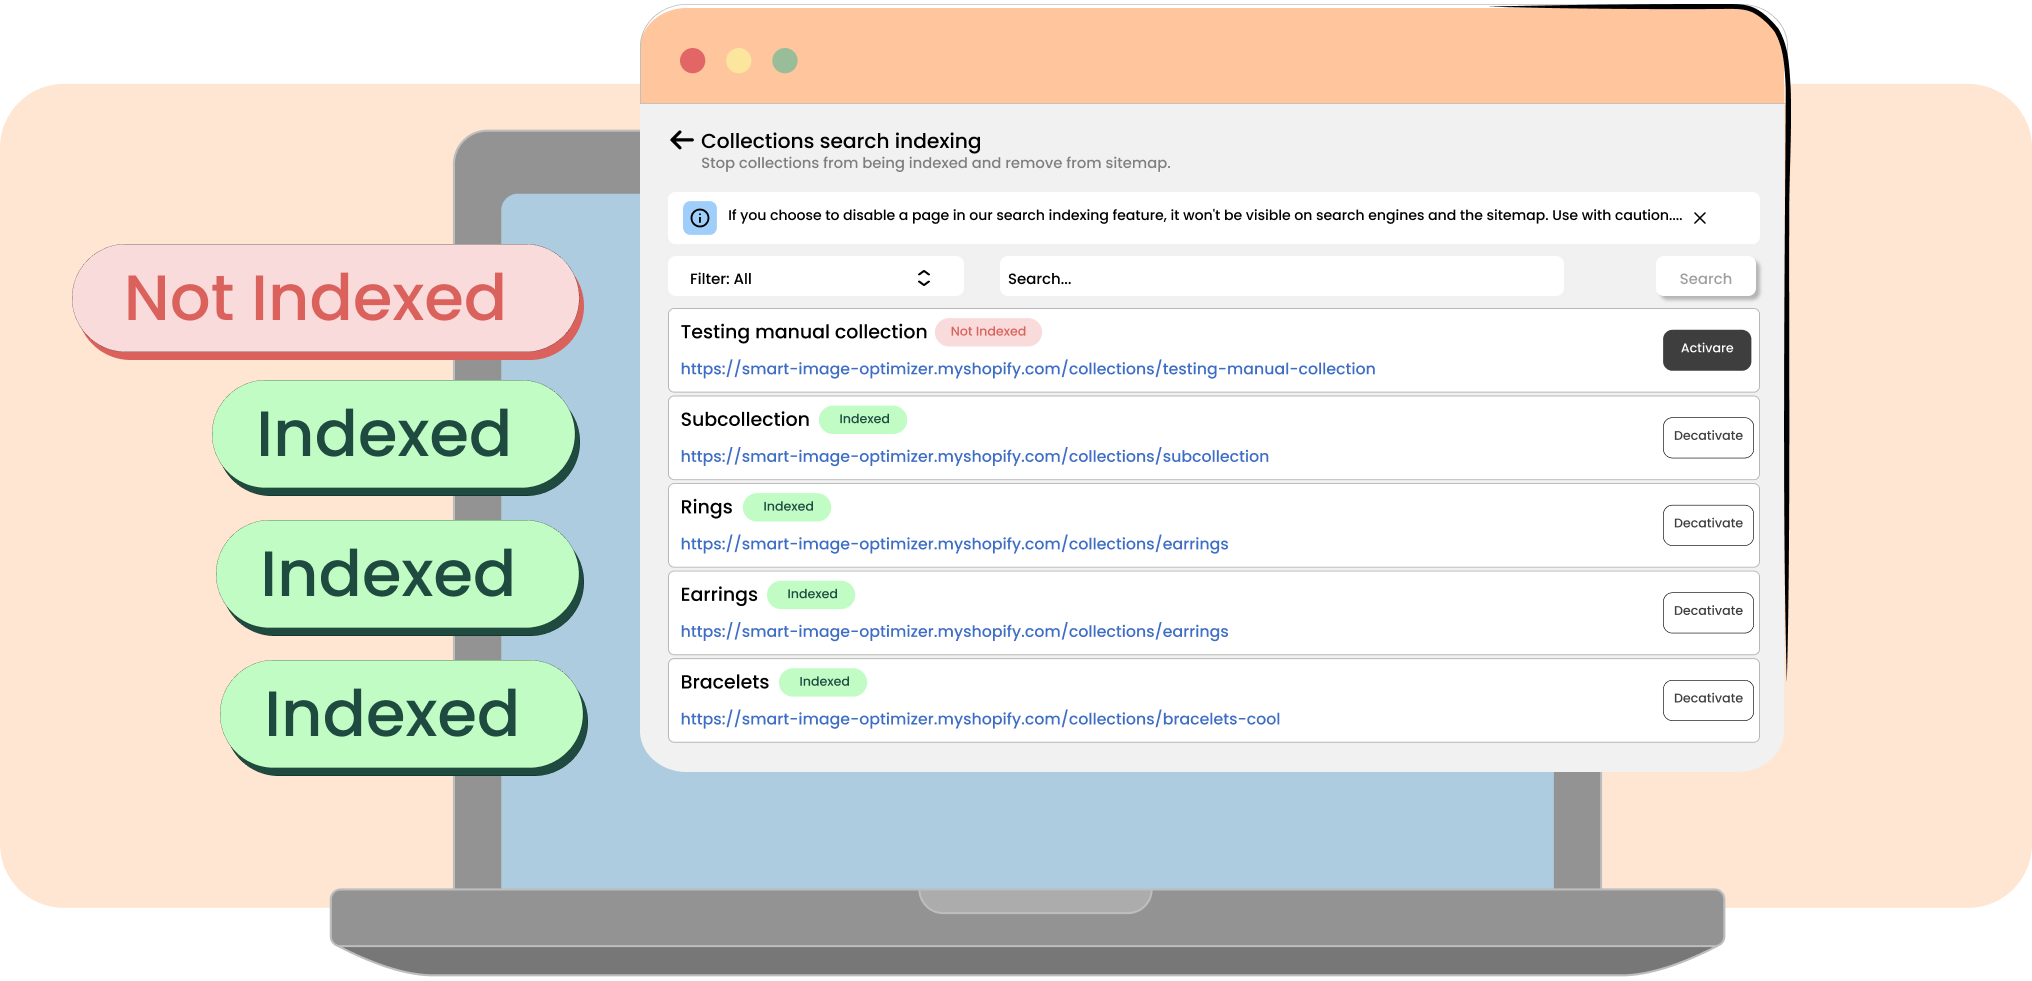The height and width of the screenshot is (981, 2032).
Task: Click the 'Indexed' badge on Subcollection
Action: coord(863,419)
